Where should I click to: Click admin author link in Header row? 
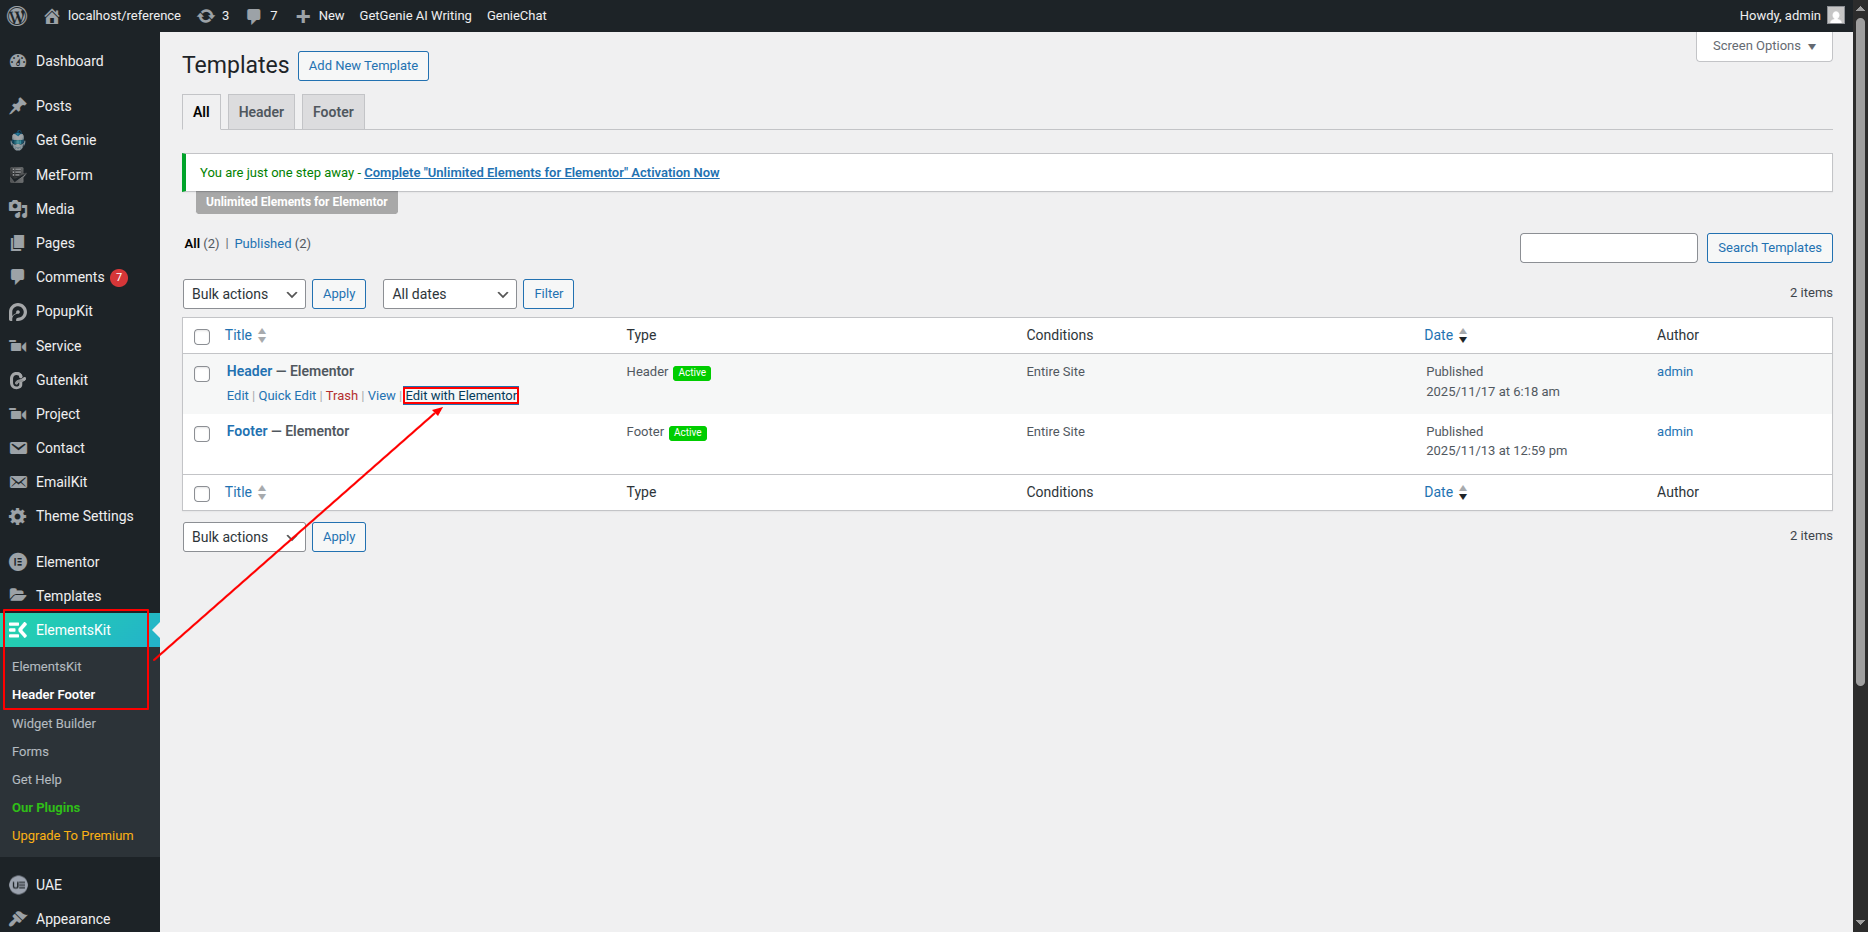coord(1675,372)
